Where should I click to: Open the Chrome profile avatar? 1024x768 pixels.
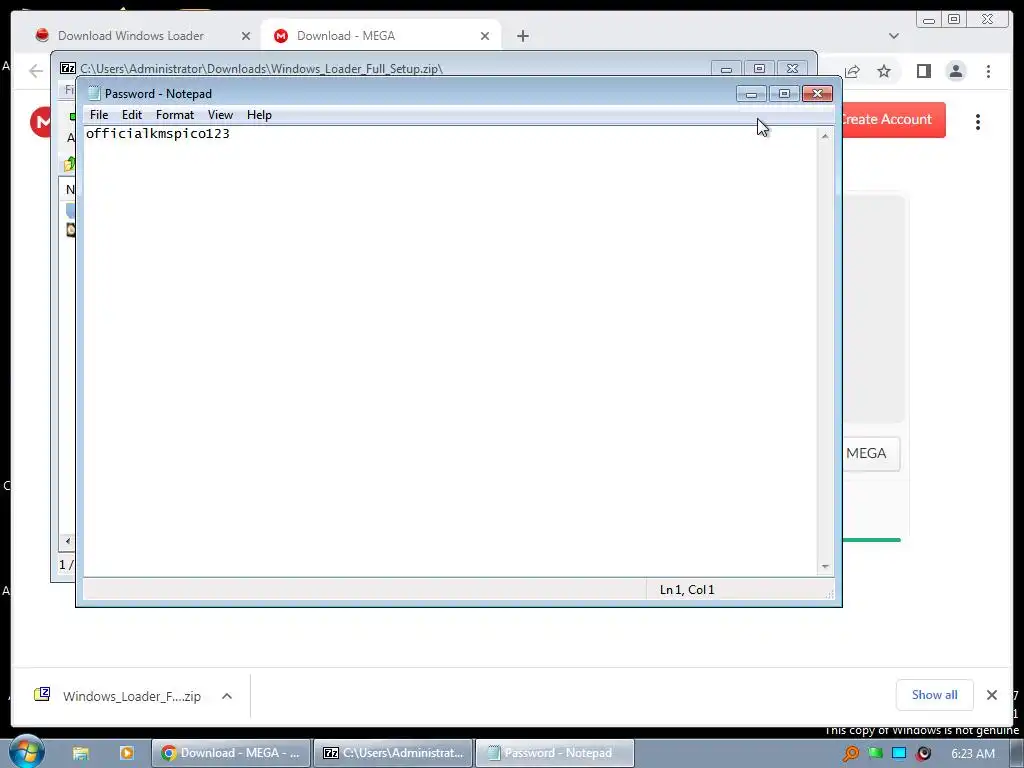coord(955,71)
